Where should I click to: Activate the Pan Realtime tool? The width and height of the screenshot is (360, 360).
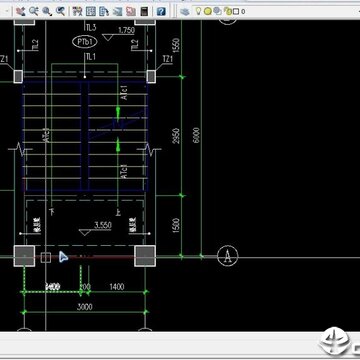[x=20, y=11]
